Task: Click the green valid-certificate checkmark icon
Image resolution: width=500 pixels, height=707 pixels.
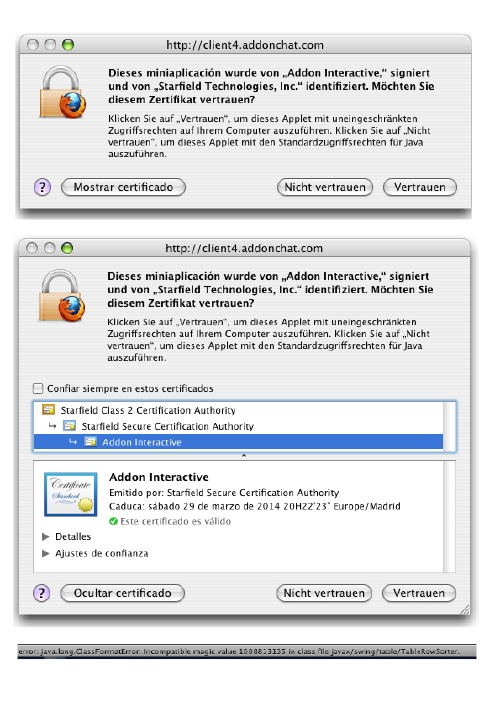Action: 113,521
